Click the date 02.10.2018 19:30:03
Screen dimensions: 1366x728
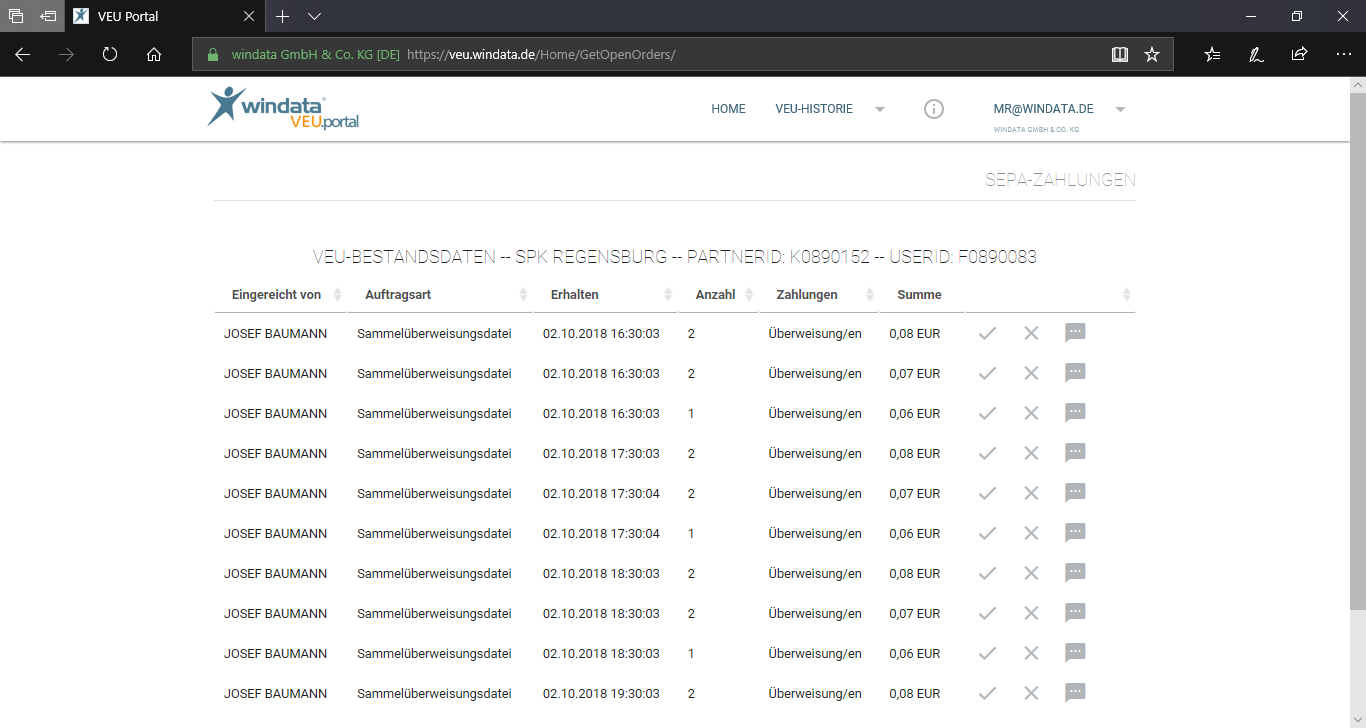click(x=601, y=693)
